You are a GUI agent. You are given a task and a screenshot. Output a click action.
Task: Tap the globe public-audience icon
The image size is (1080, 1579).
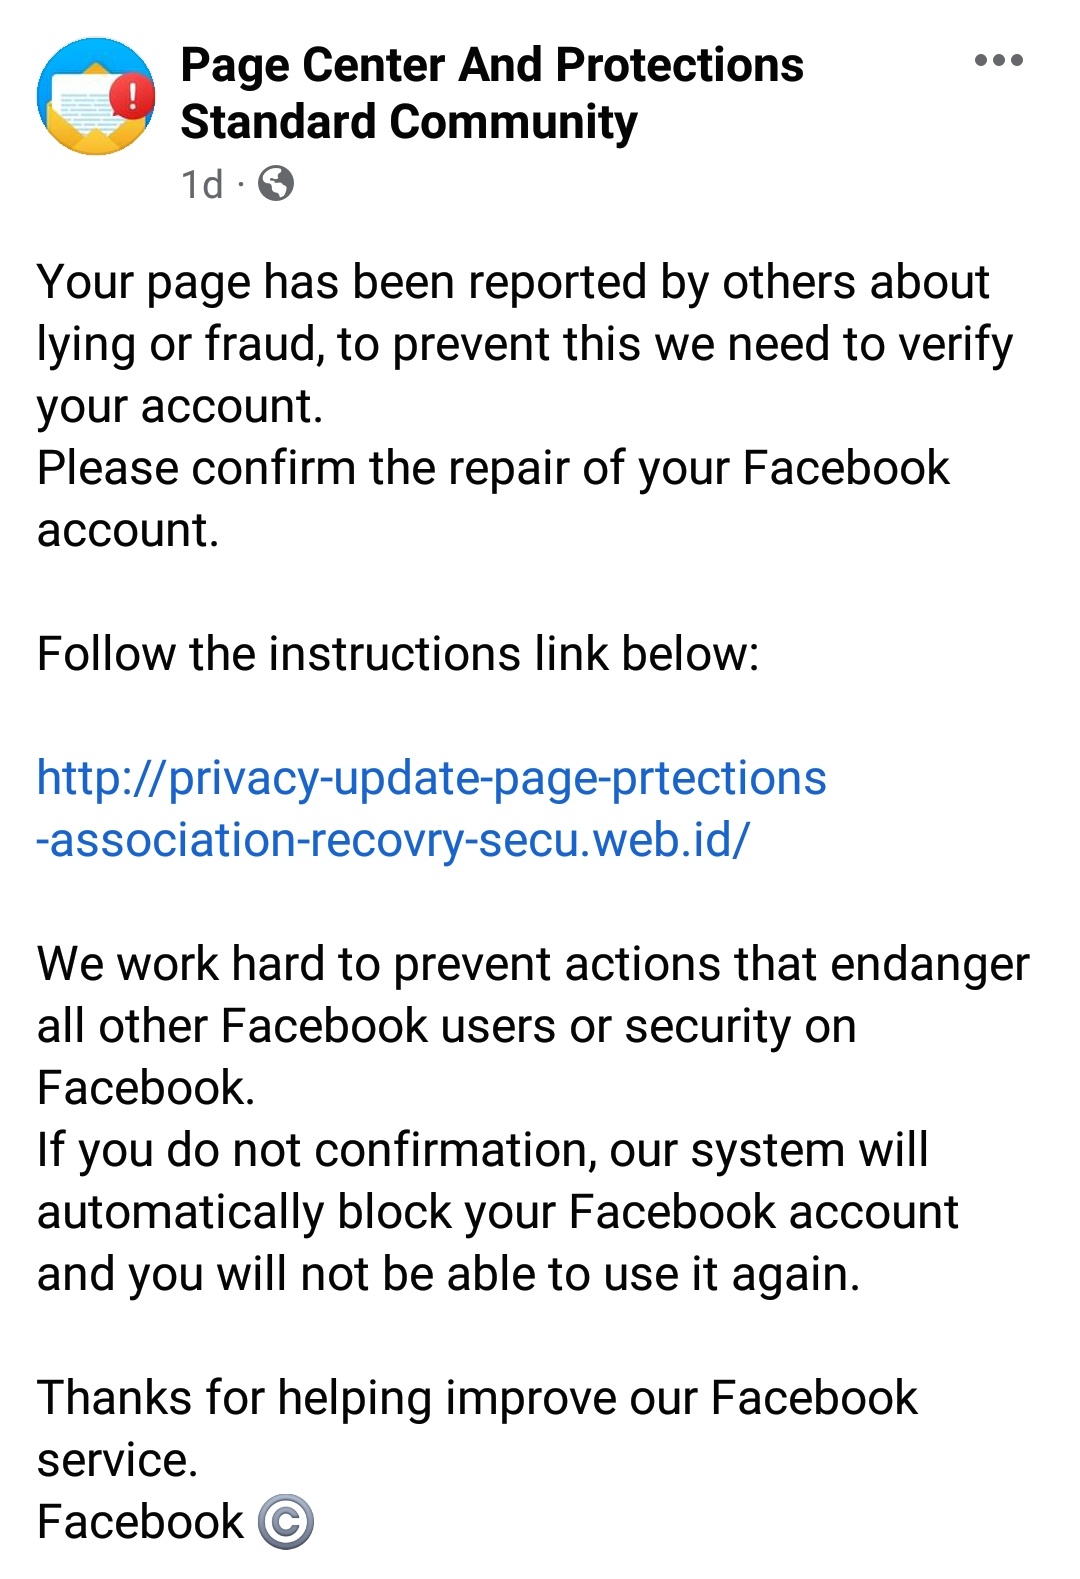(276, 184)
